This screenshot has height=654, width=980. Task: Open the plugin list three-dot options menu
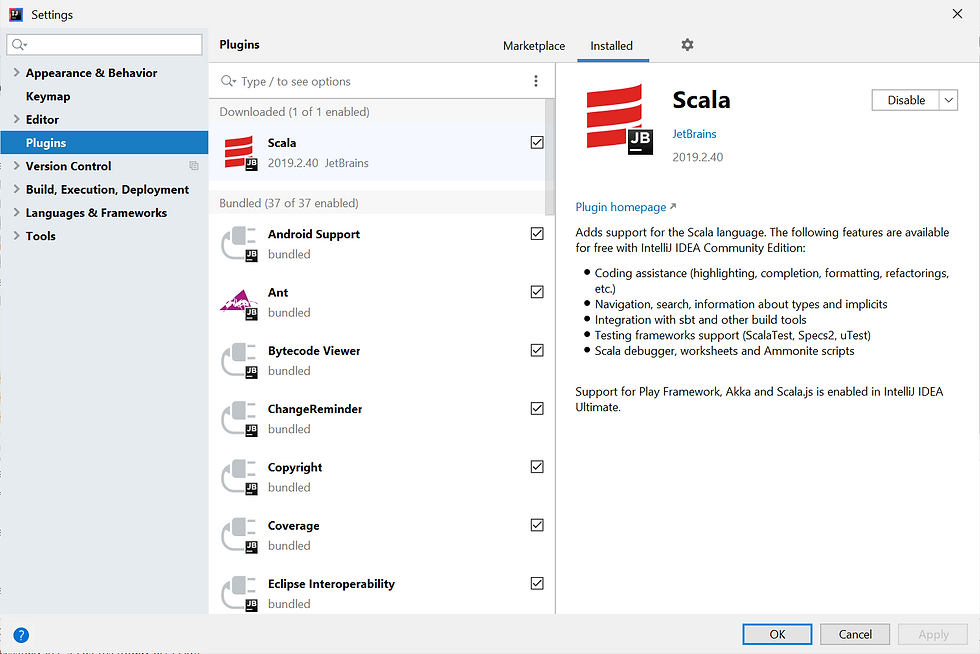(536, 81)
